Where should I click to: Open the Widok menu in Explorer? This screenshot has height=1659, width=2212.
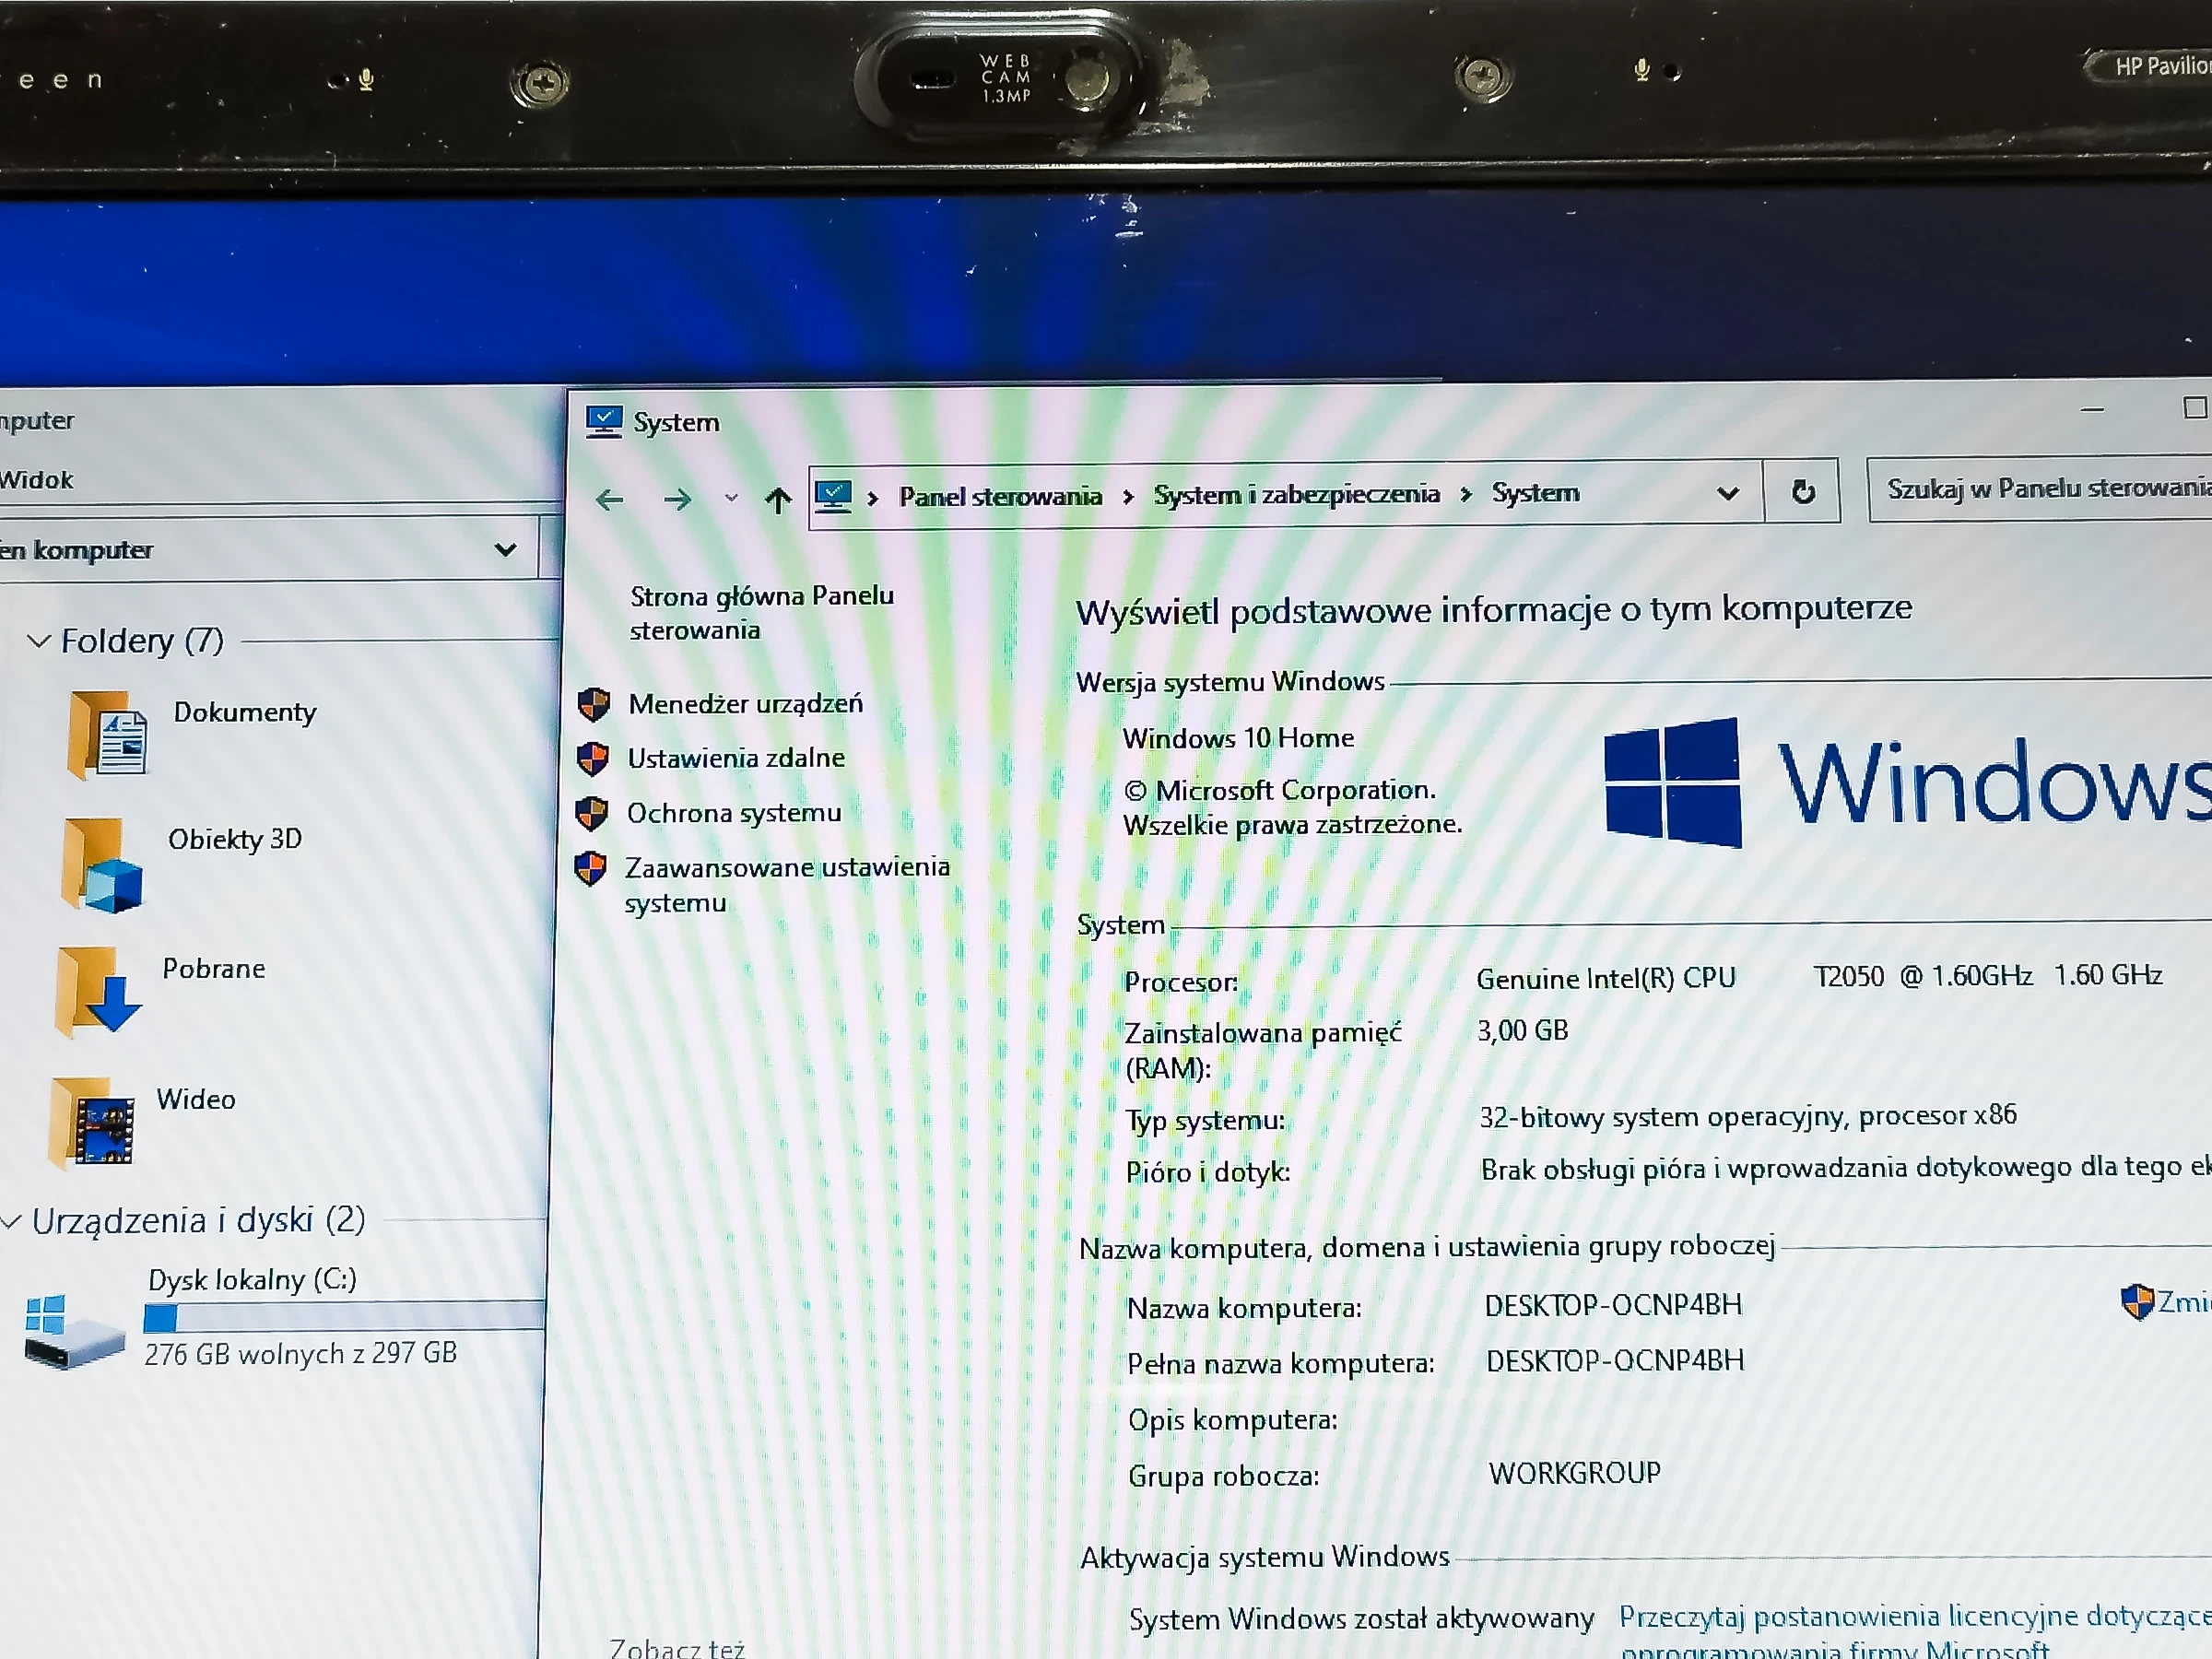coord(38,478)
